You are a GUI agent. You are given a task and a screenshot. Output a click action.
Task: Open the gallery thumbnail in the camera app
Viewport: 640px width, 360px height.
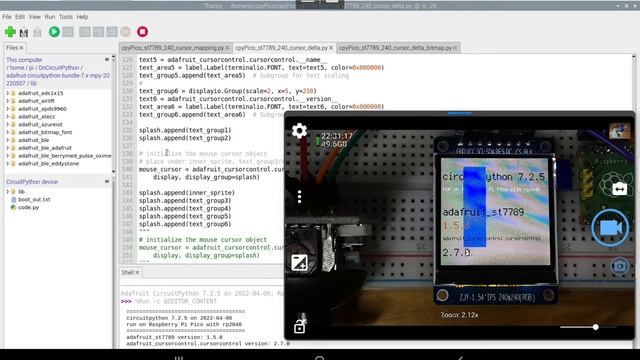pyautogui.click(x=620, y=131)
